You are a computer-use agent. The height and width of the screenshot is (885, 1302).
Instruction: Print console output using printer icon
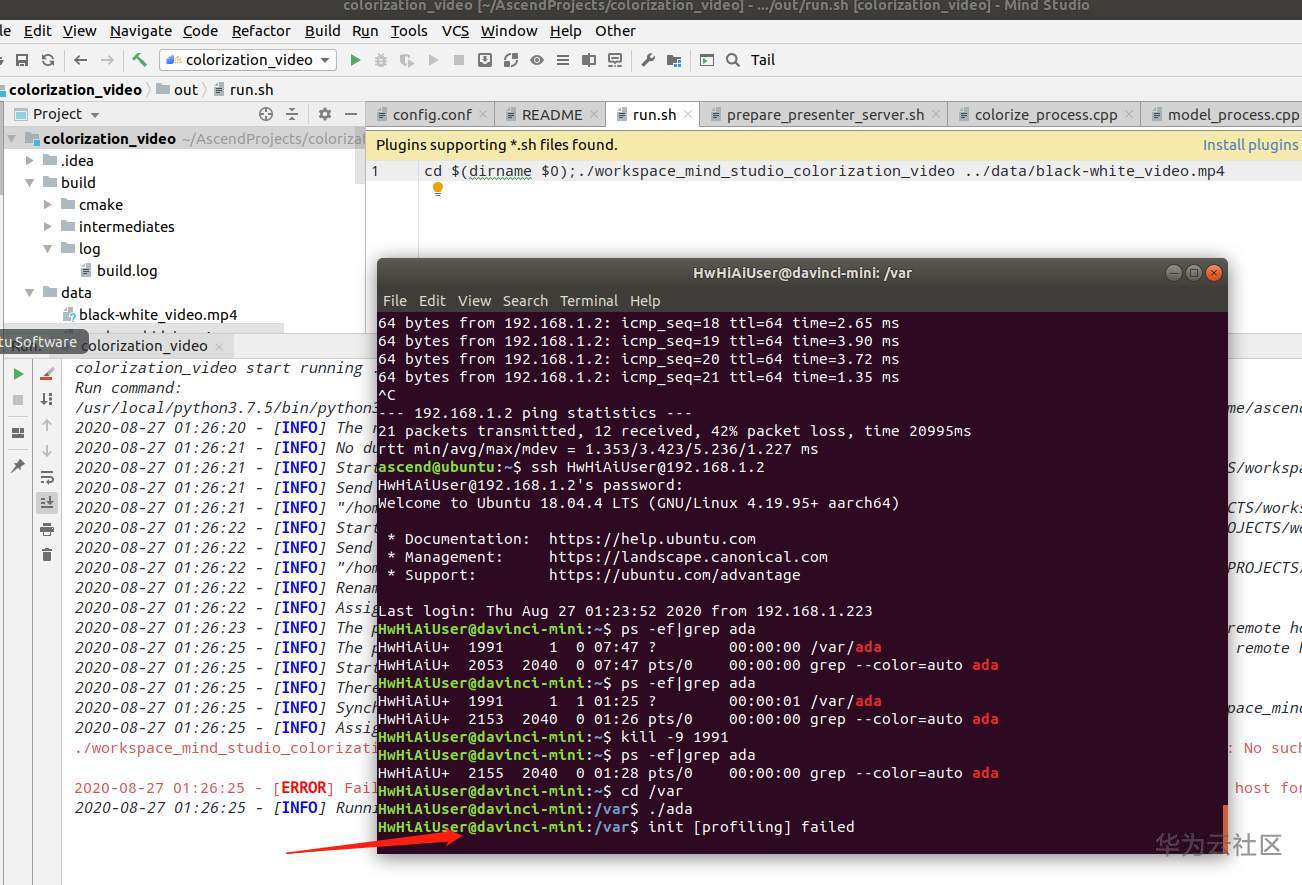47,529
